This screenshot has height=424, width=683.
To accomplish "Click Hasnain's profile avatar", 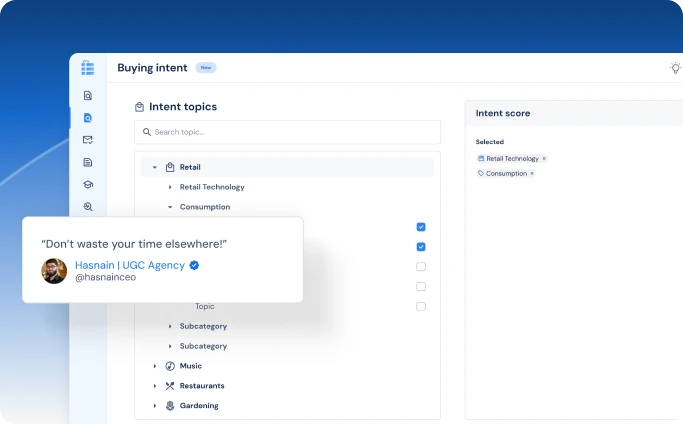I will [54, 271].
